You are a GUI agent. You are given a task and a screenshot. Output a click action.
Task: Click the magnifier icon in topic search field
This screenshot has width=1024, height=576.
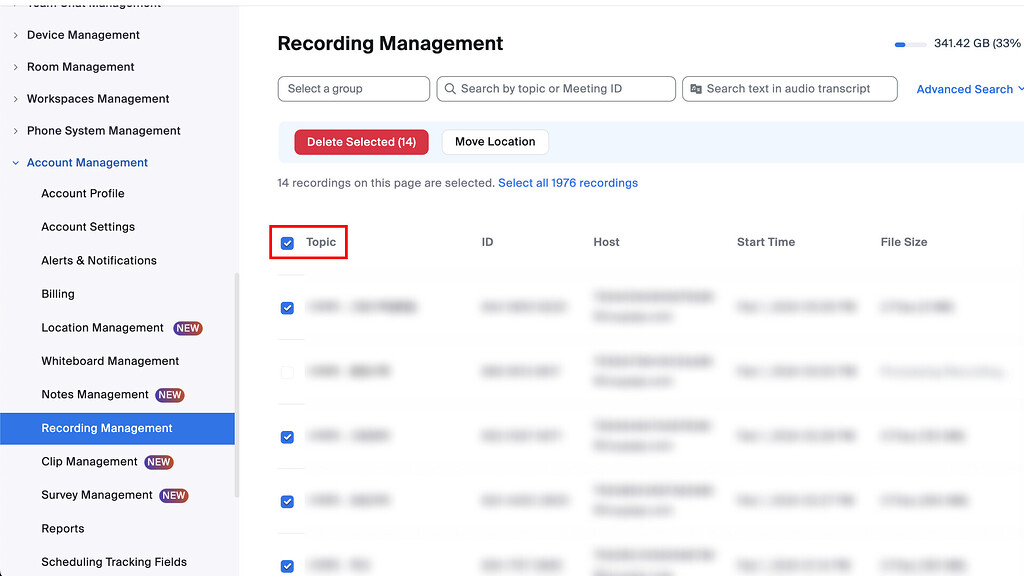click(450, 89)
